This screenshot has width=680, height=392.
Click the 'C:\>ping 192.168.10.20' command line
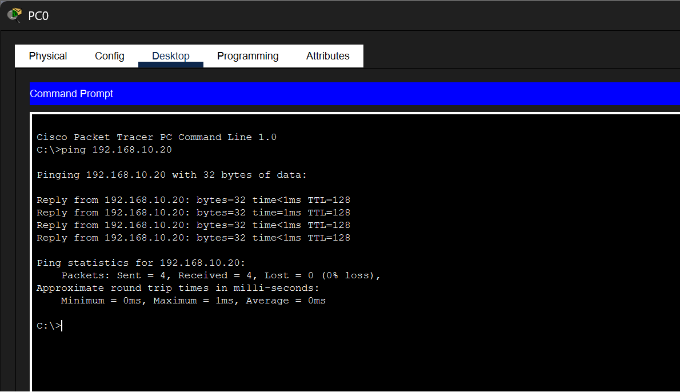(104, 150)
